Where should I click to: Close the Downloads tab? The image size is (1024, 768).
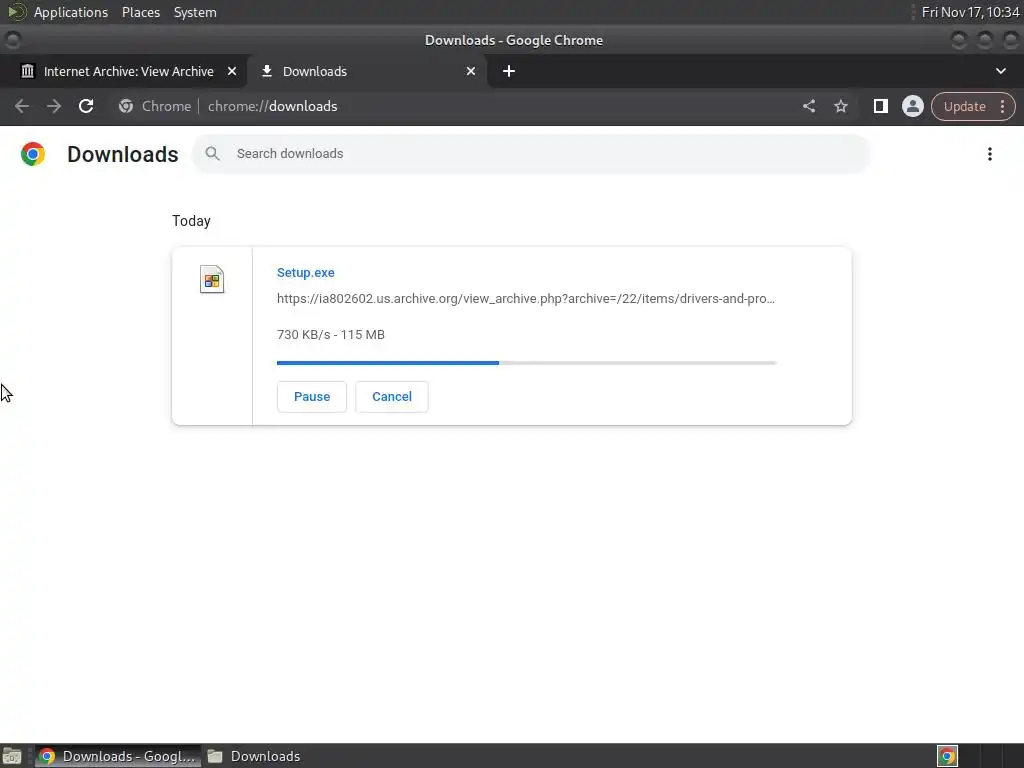tap(471, 71)
